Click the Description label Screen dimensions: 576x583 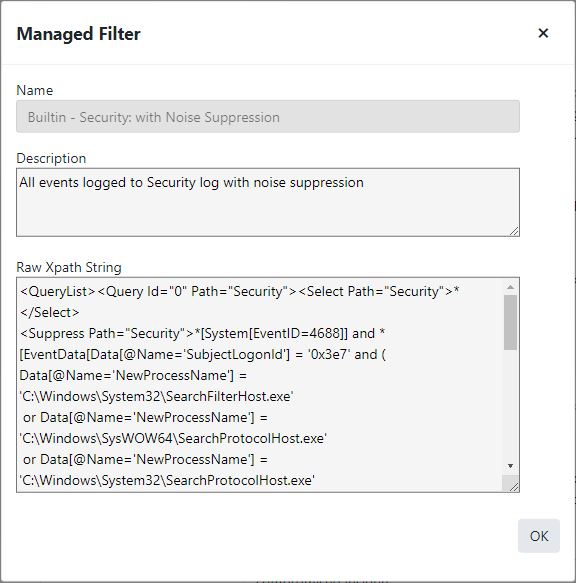pyautogui.click(x=51, y=158)
